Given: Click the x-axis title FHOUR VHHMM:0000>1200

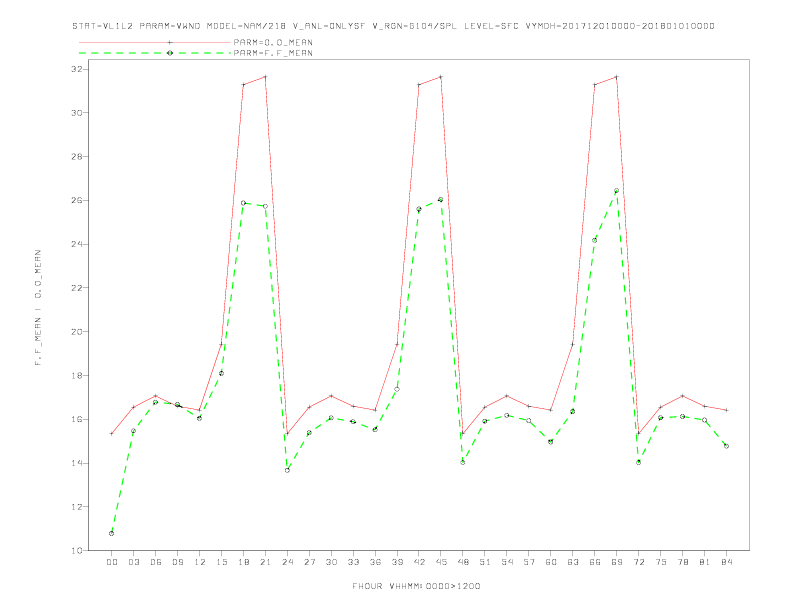Looking at the screenshot, I should point(416,586).
